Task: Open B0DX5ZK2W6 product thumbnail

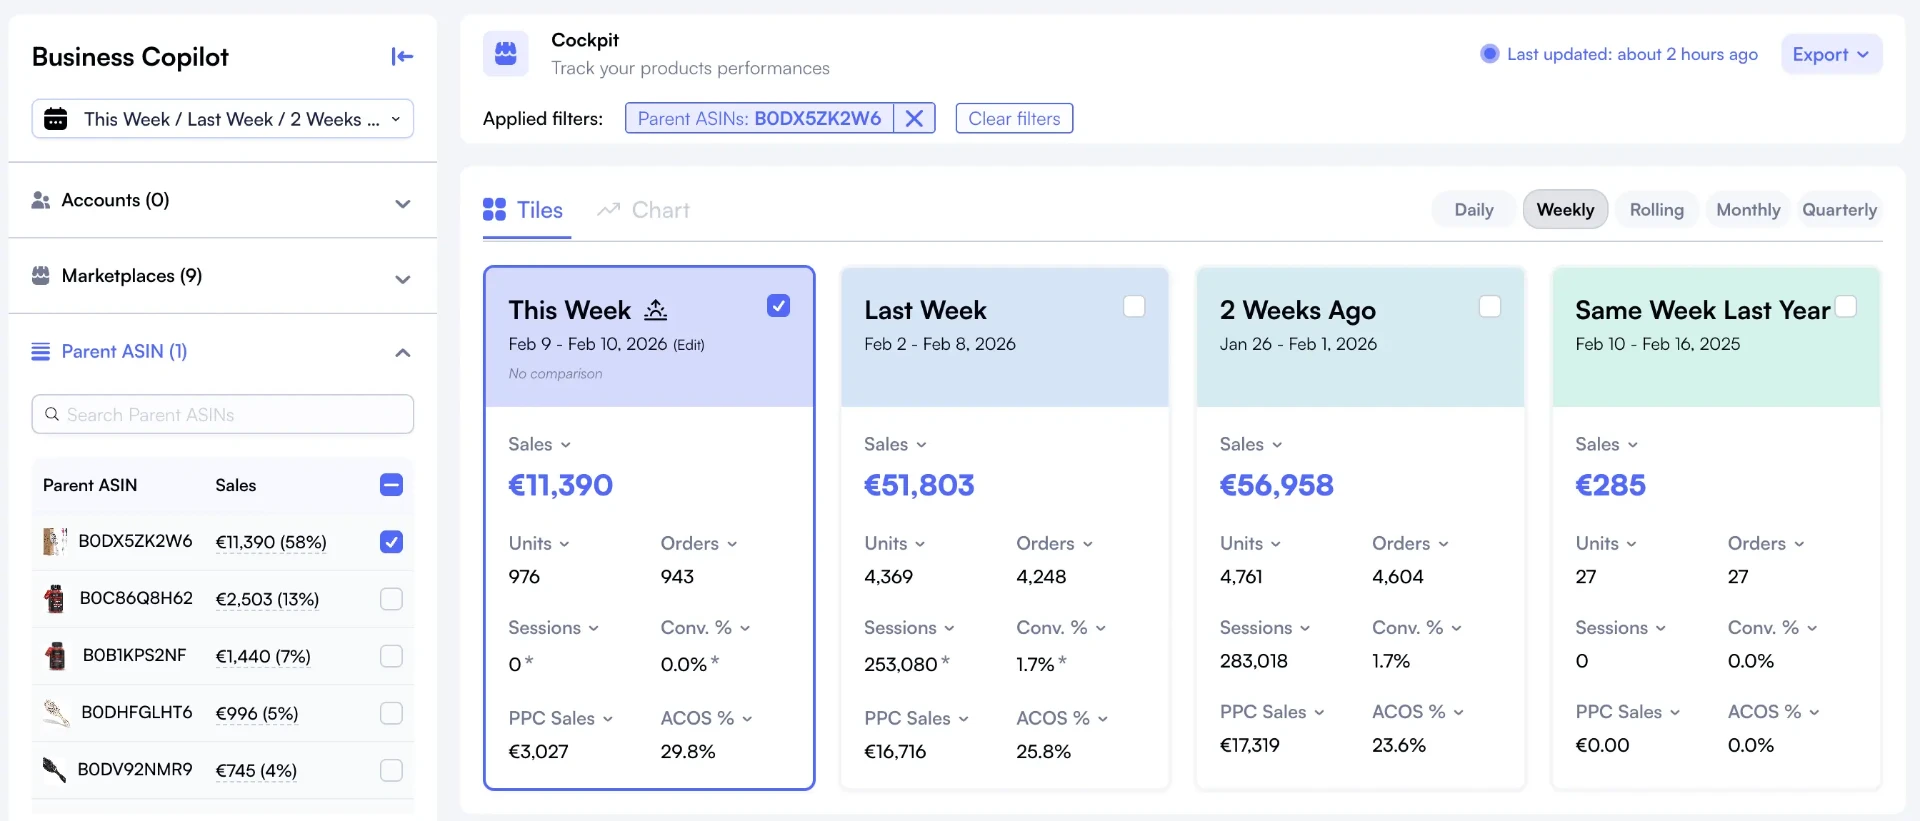Action: tap(55, 542)
